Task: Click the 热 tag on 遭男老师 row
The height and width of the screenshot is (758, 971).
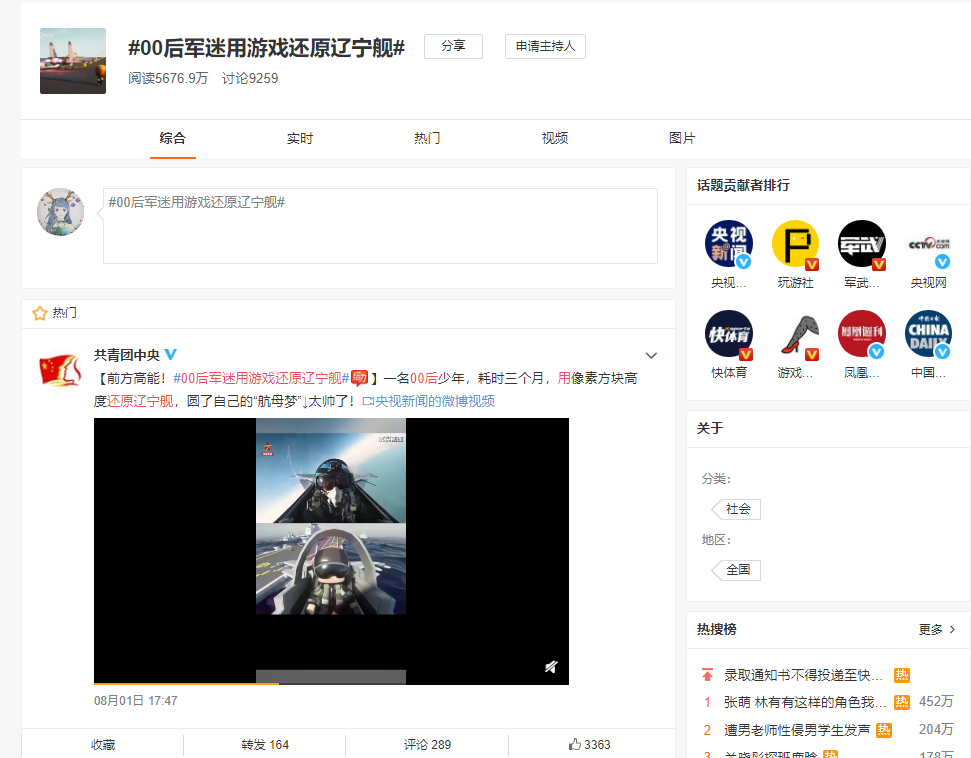Action: click(884, 730)
